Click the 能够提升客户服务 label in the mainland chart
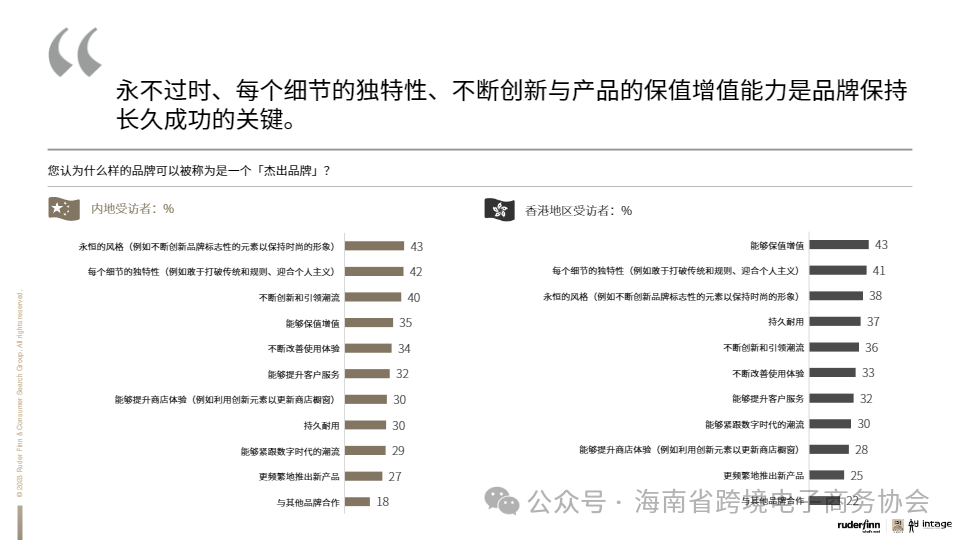 [x=303, y=374]
